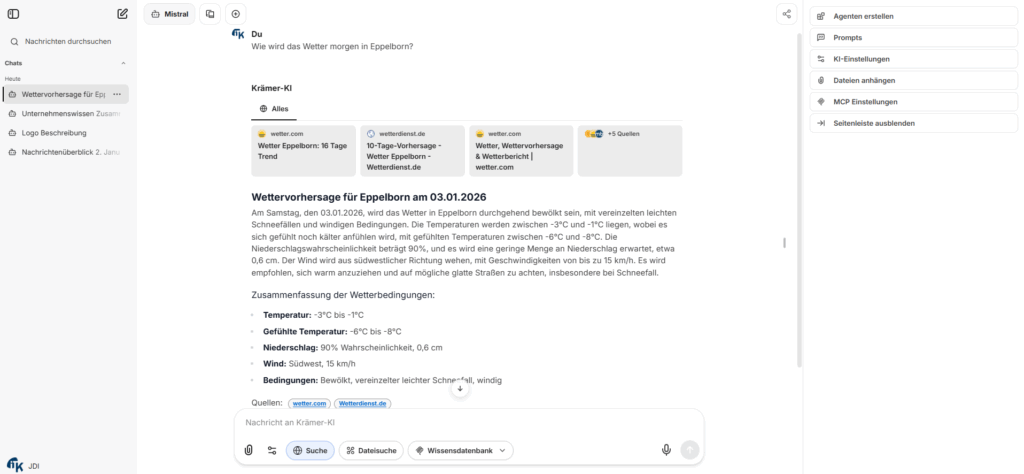The image size is (1024, 474).
Task: Collapse the Chats section chevron
Action: (123, 63)
